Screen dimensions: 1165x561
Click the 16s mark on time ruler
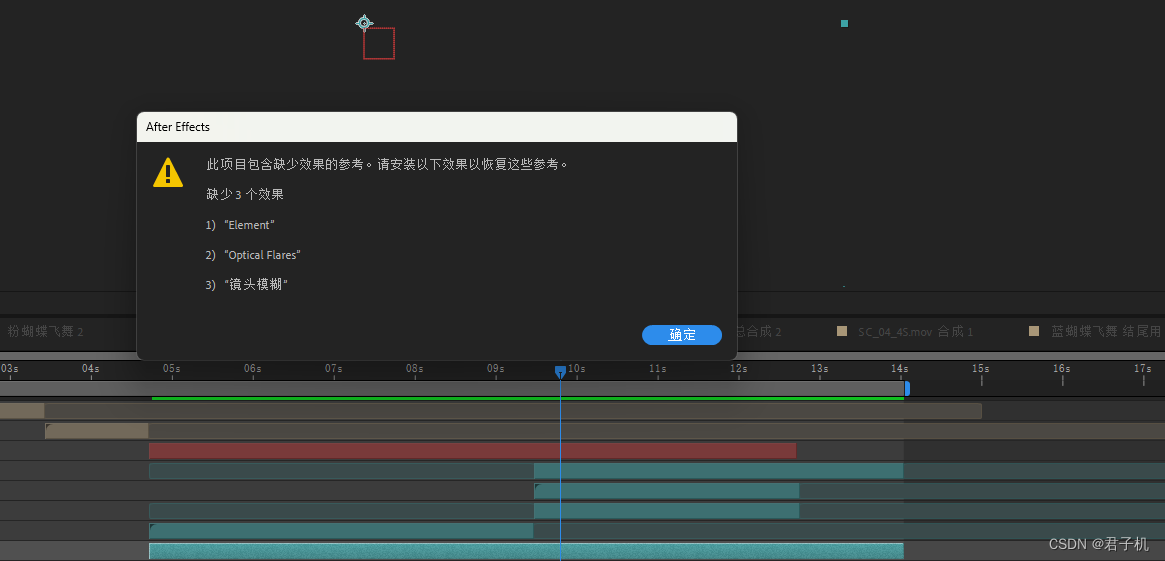[x=1062, y=369]
